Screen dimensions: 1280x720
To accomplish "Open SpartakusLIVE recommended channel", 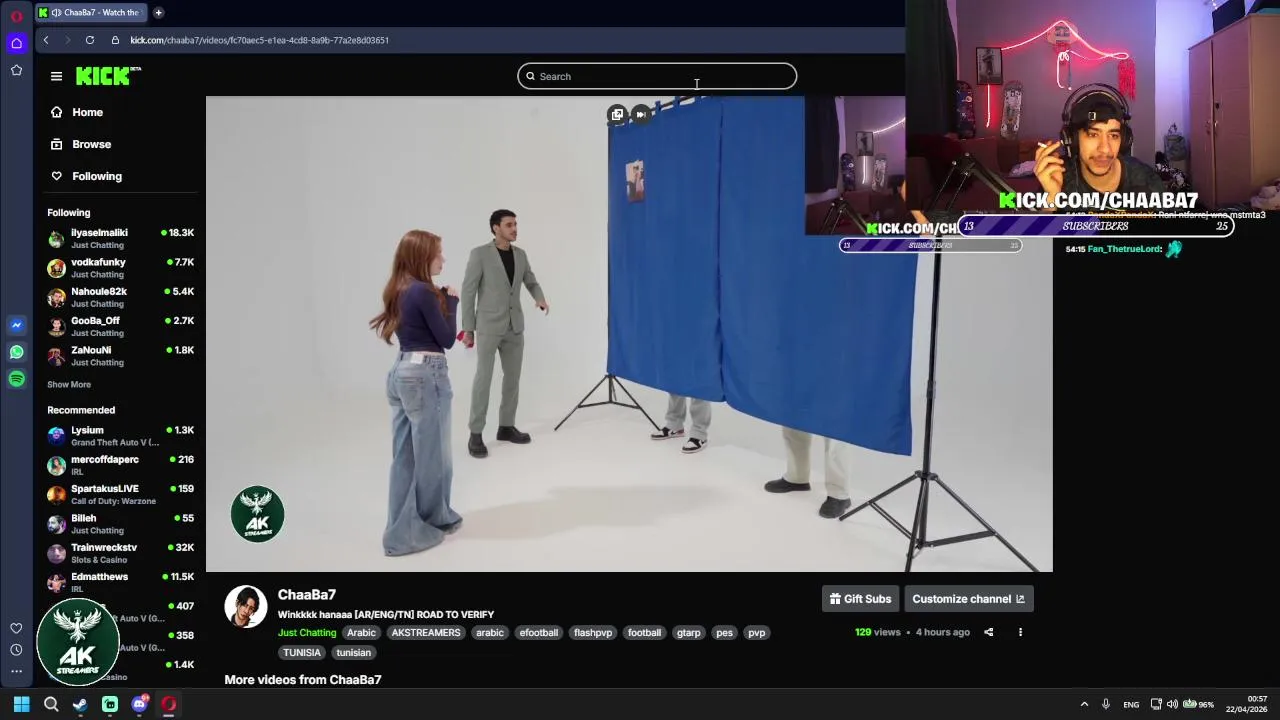I will [120, 494].
